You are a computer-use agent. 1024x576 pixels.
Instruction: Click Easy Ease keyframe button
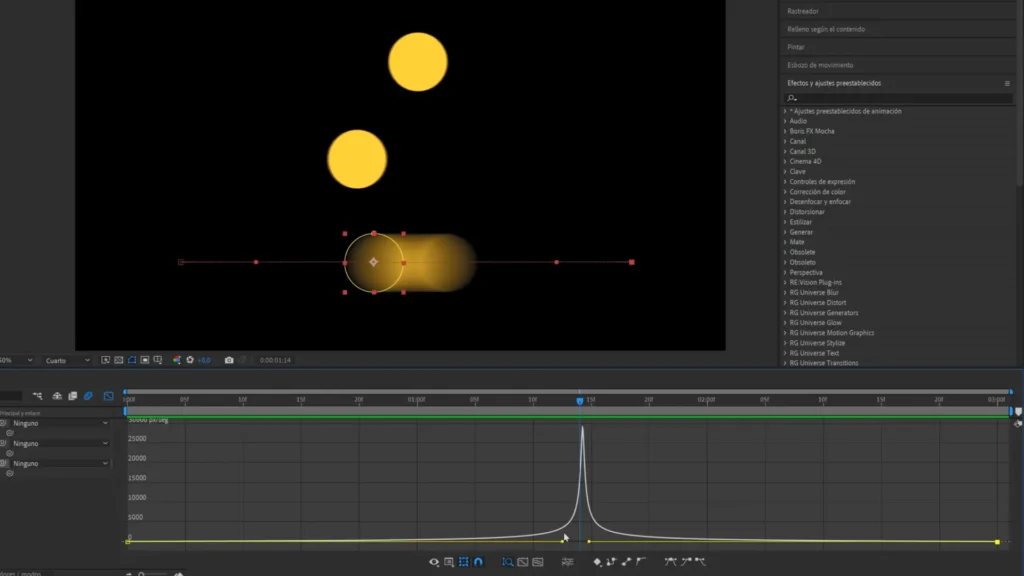(670, 562)
